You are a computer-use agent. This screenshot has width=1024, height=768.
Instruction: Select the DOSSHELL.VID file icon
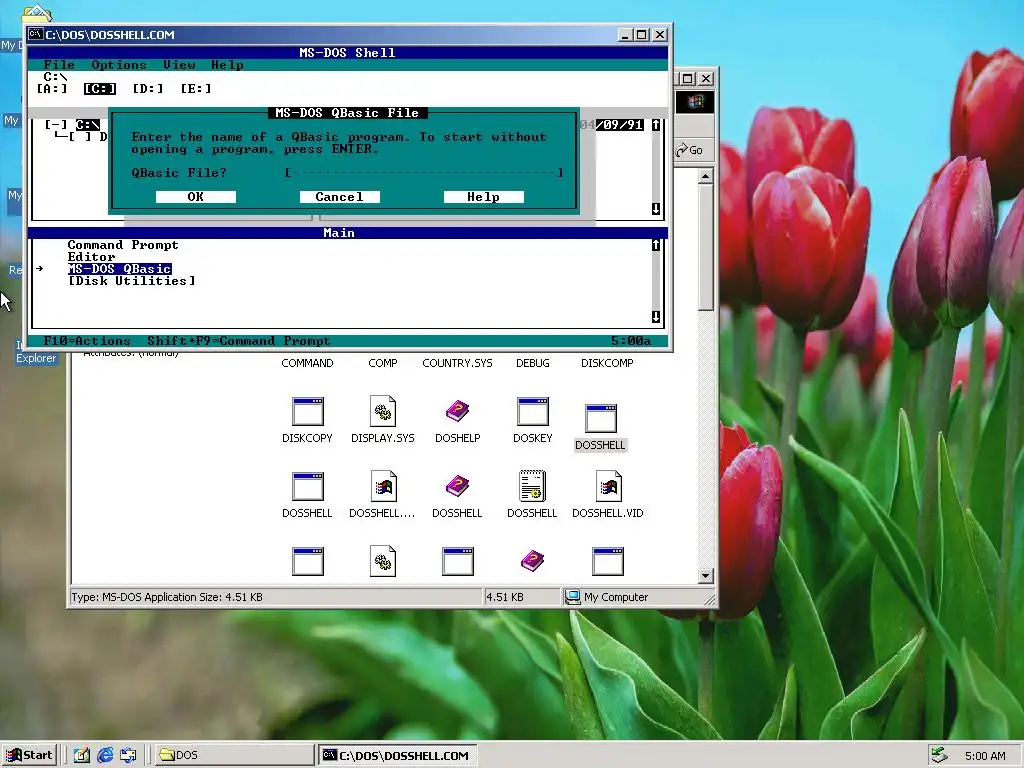tap(608, 487)
